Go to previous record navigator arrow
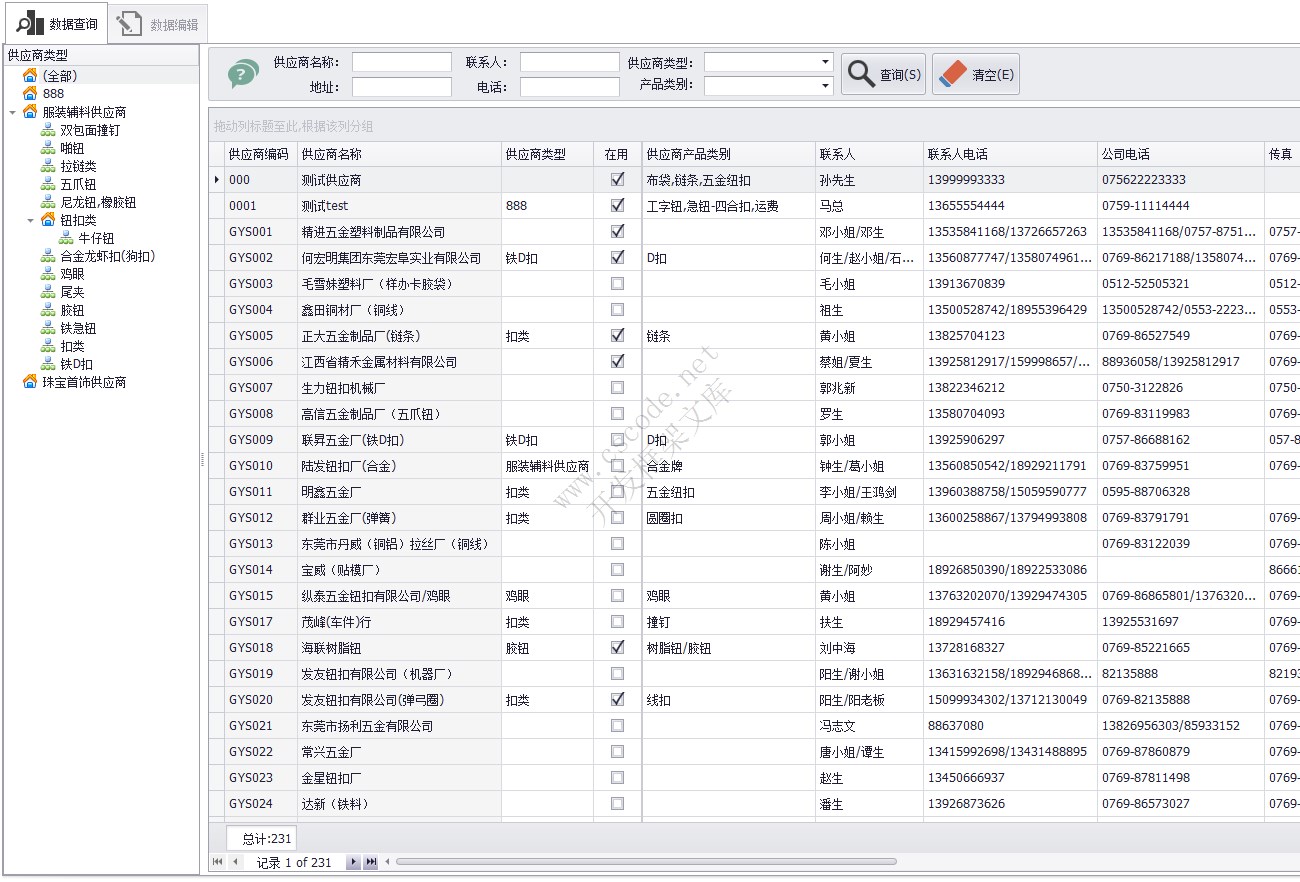 [235, 862]
